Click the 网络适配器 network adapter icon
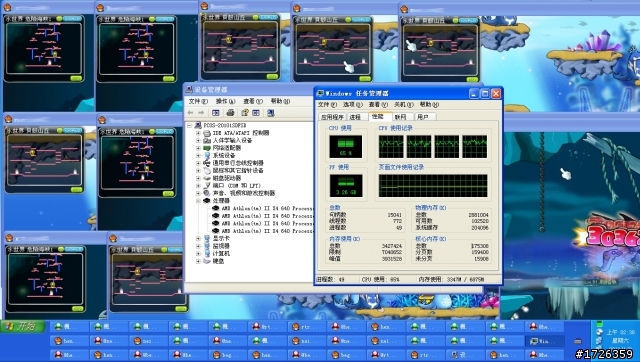 tap(207, 148)
